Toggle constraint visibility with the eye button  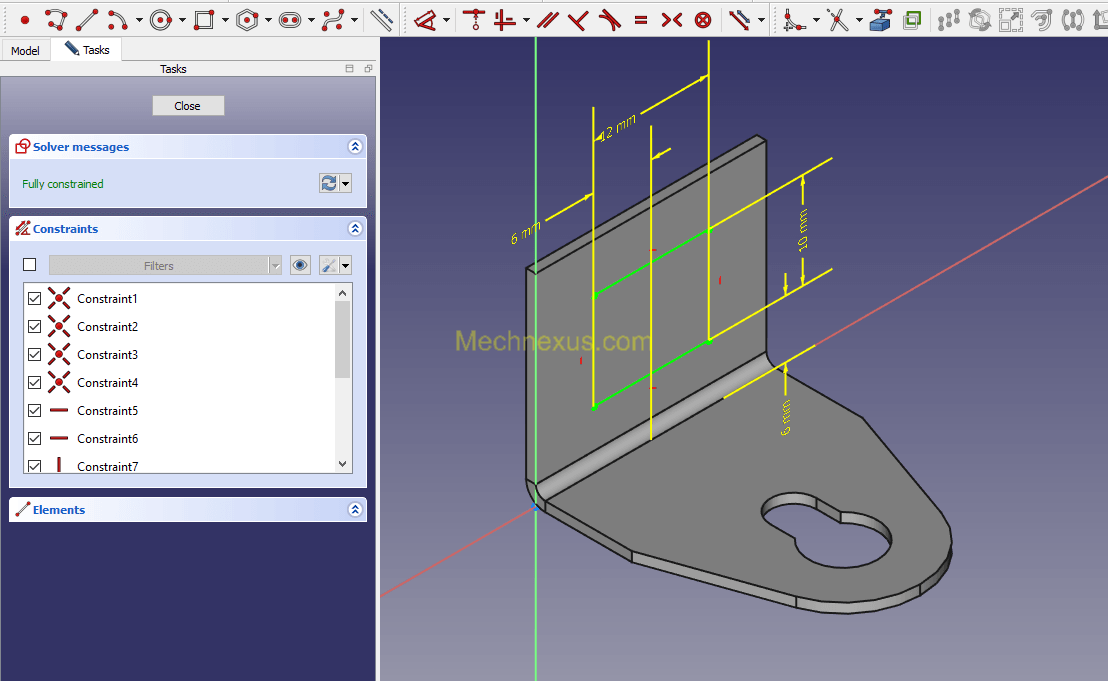point(300,265)
